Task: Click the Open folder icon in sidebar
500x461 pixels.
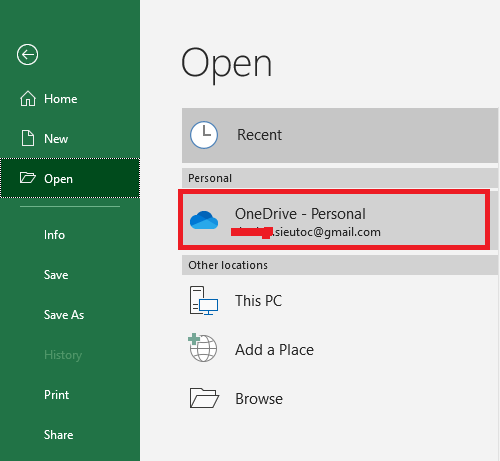Action: coord(28,178)
